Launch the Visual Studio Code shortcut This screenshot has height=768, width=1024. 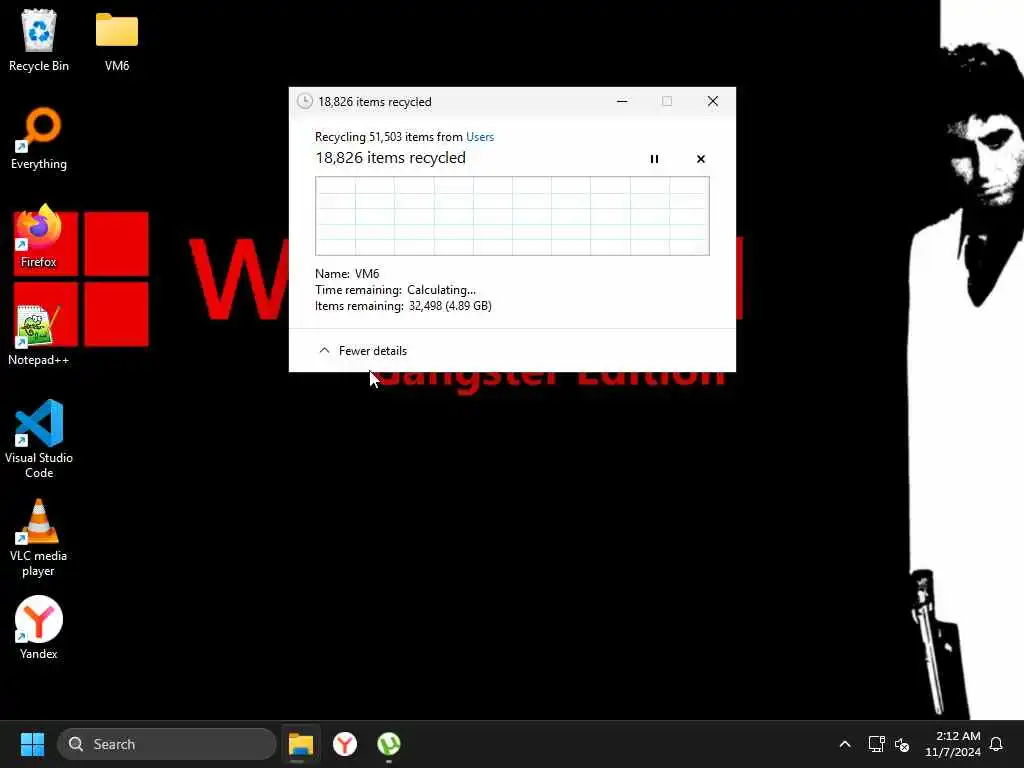point(39,439)
